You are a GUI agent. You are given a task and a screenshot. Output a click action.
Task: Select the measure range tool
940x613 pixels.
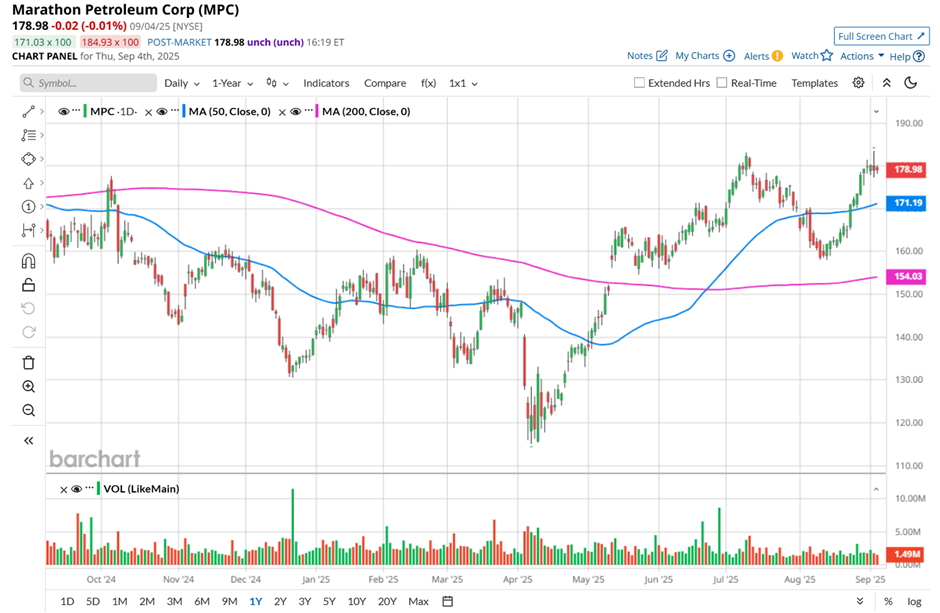pos(28,230)
